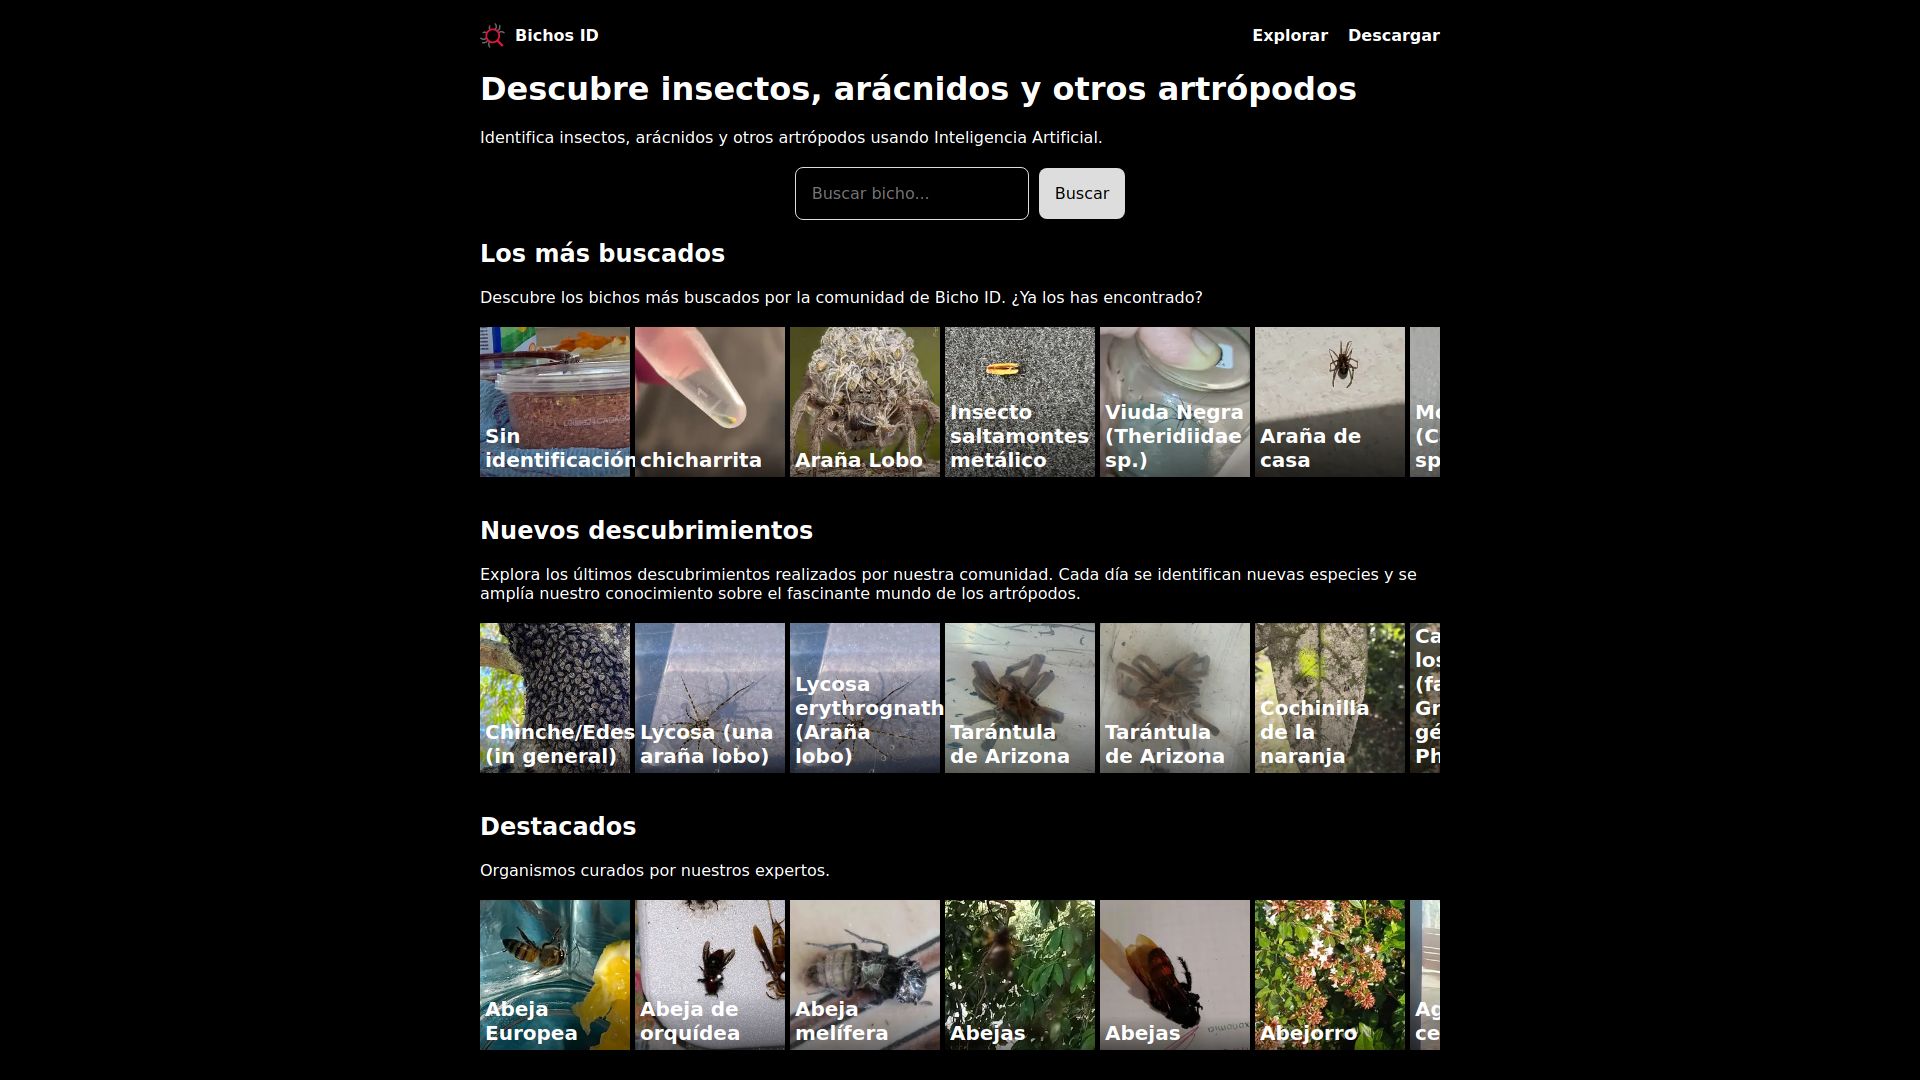Viewport: 1920px width, 1080px height.
Task: Select the Insecto saltamontes metálico card
Action: pyautogui.click(x=1019, y=402)
